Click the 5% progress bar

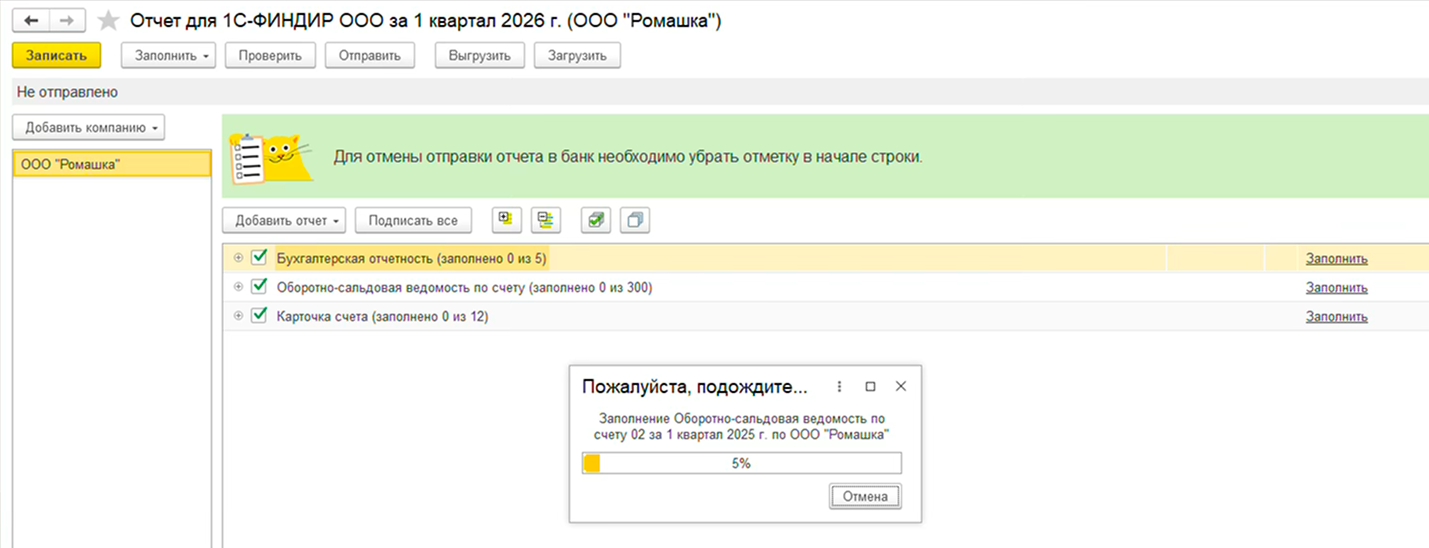click(x=741, y=464)
